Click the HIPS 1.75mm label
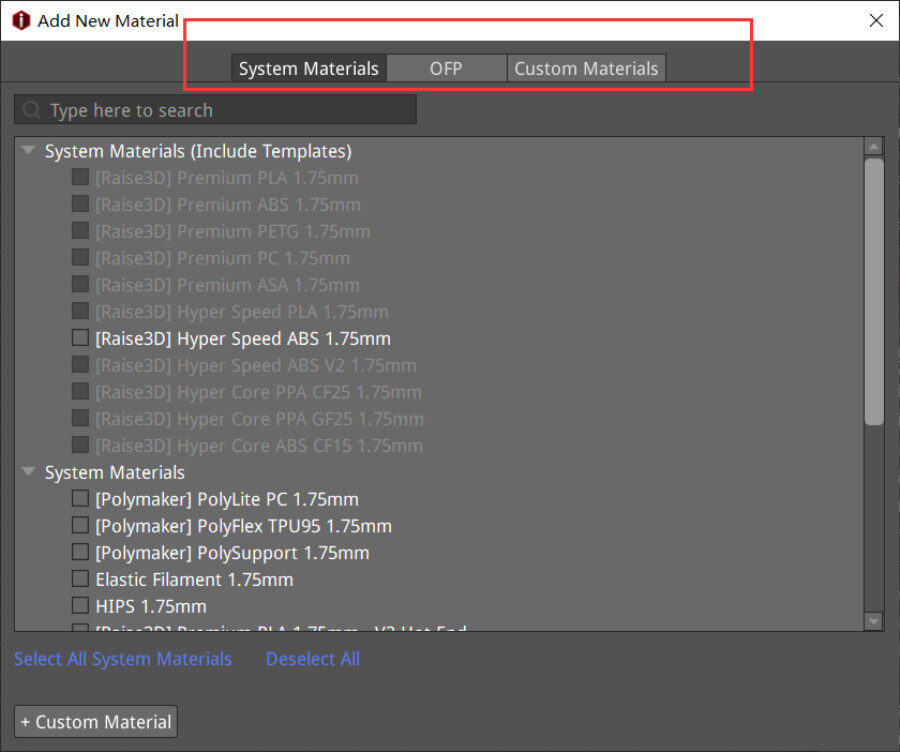Image resolution: width=900 pixels, height=752 pixels. click(x=151, y=607)
